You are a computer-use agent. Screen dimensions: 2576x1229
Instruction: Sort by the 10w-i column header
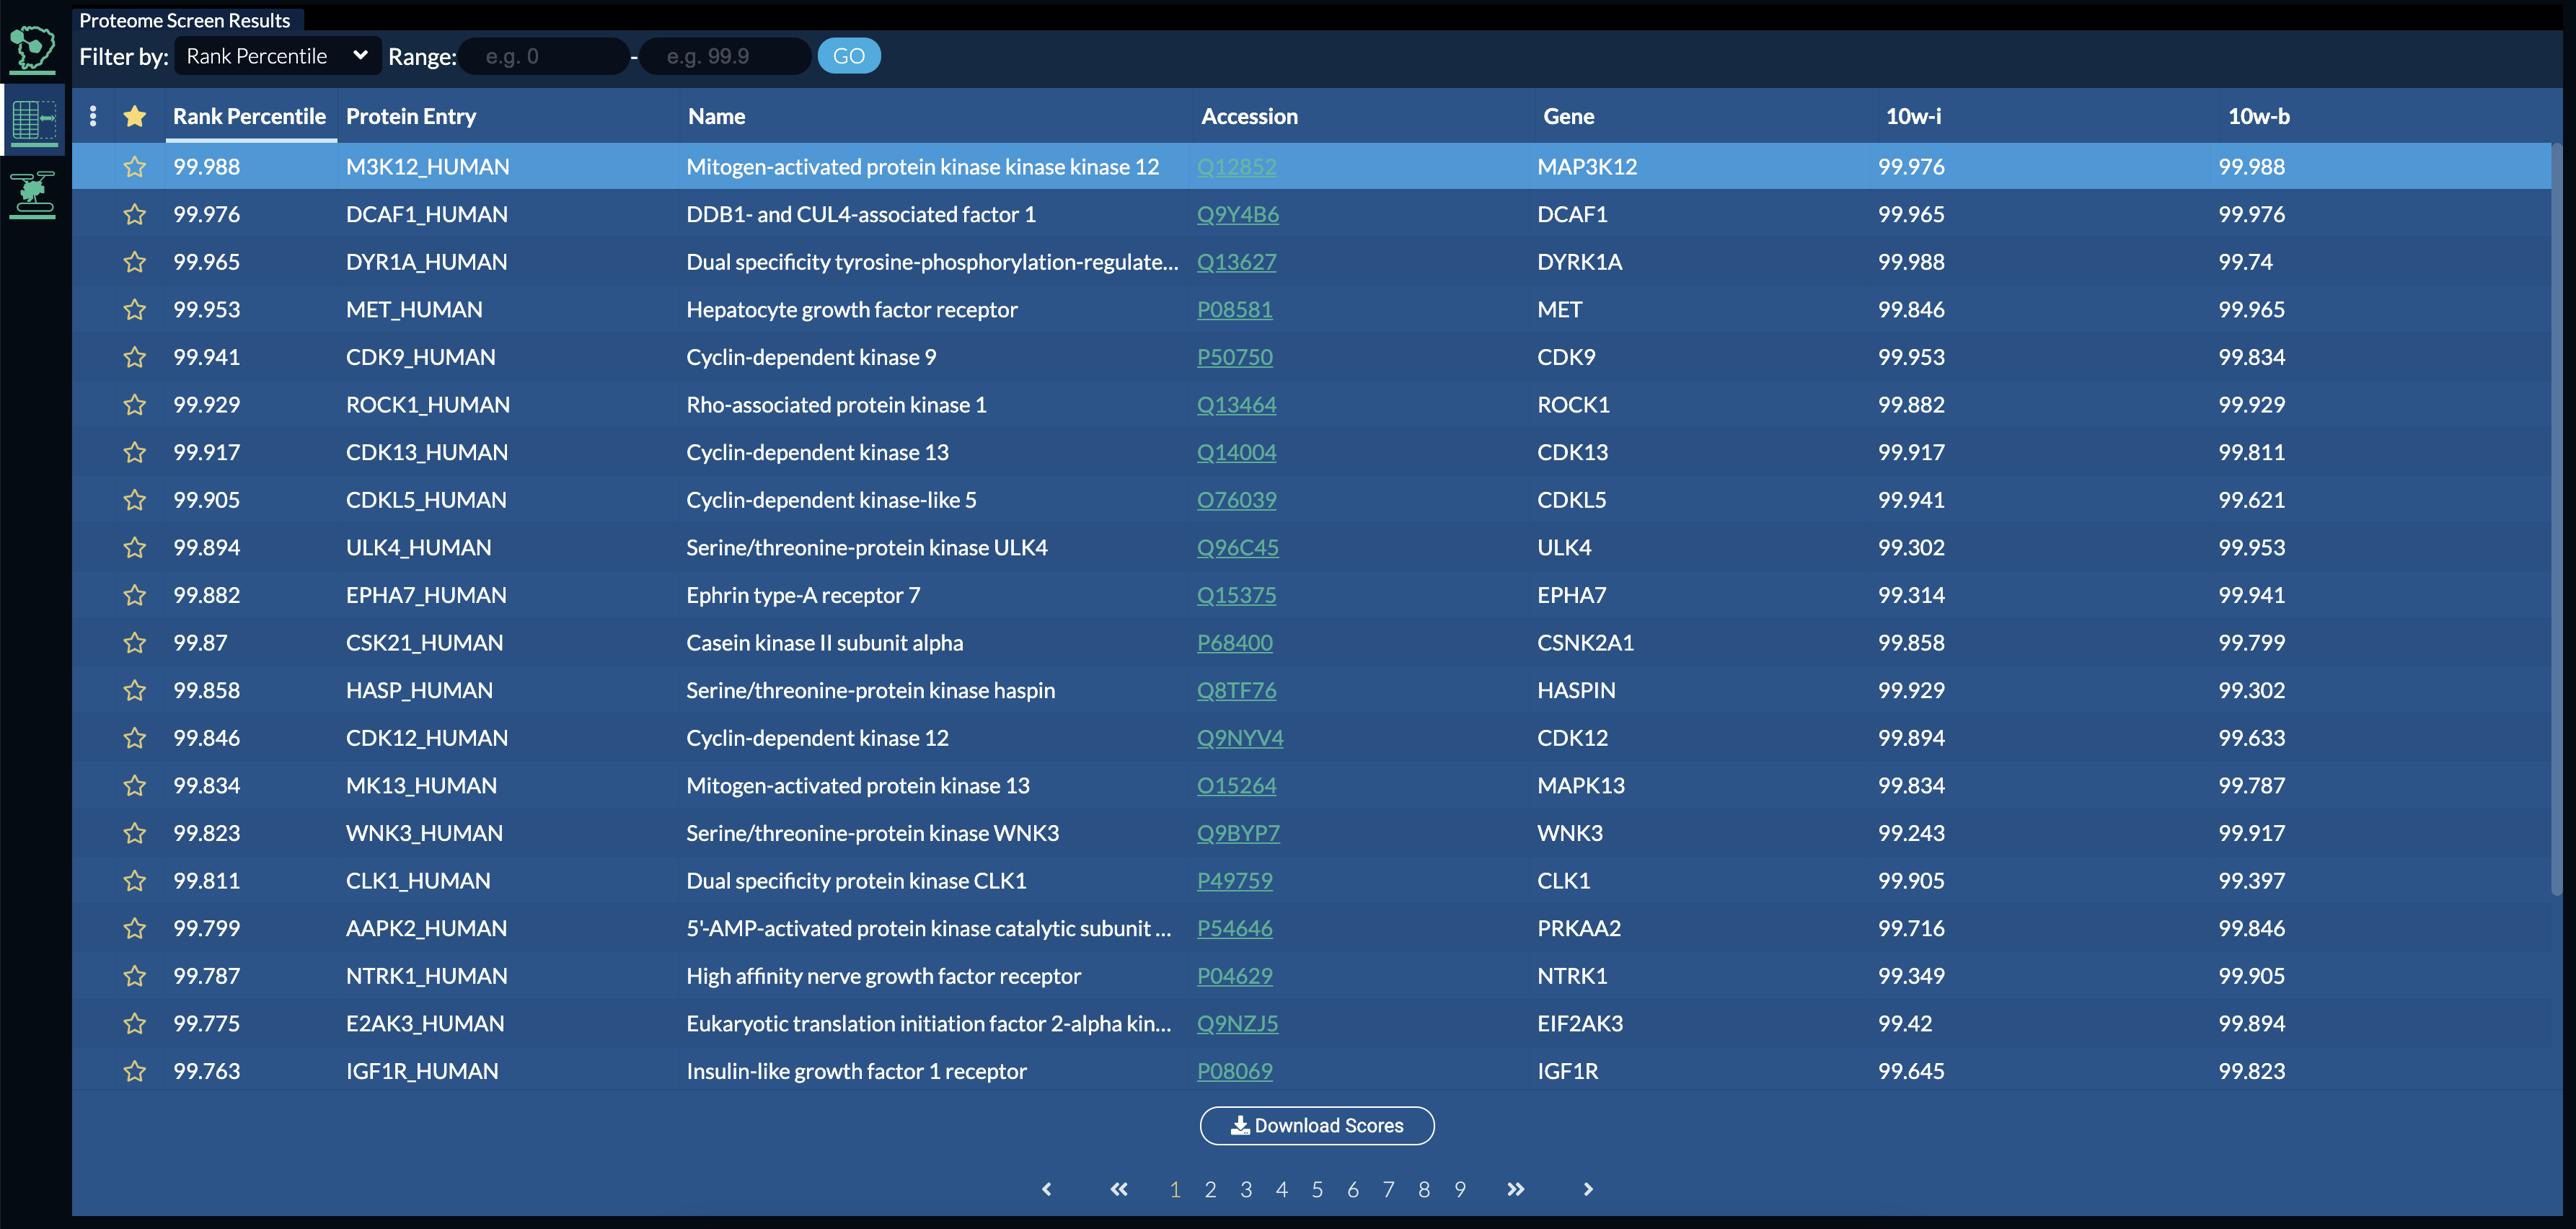pos(1912,116)
